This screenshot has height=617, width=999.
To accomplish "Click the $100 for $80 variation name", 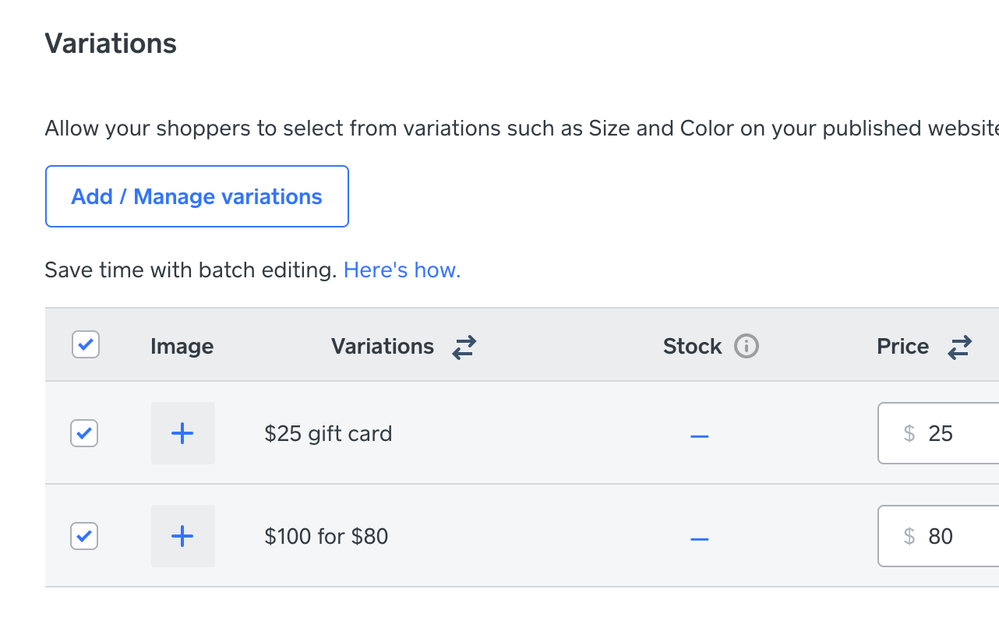I will (326, 537).
